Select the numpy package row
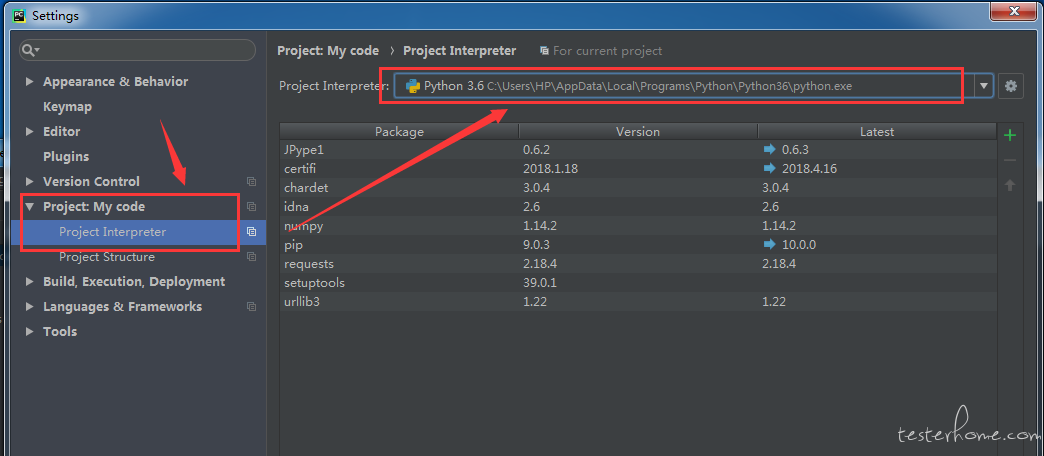 click(638, 226)
